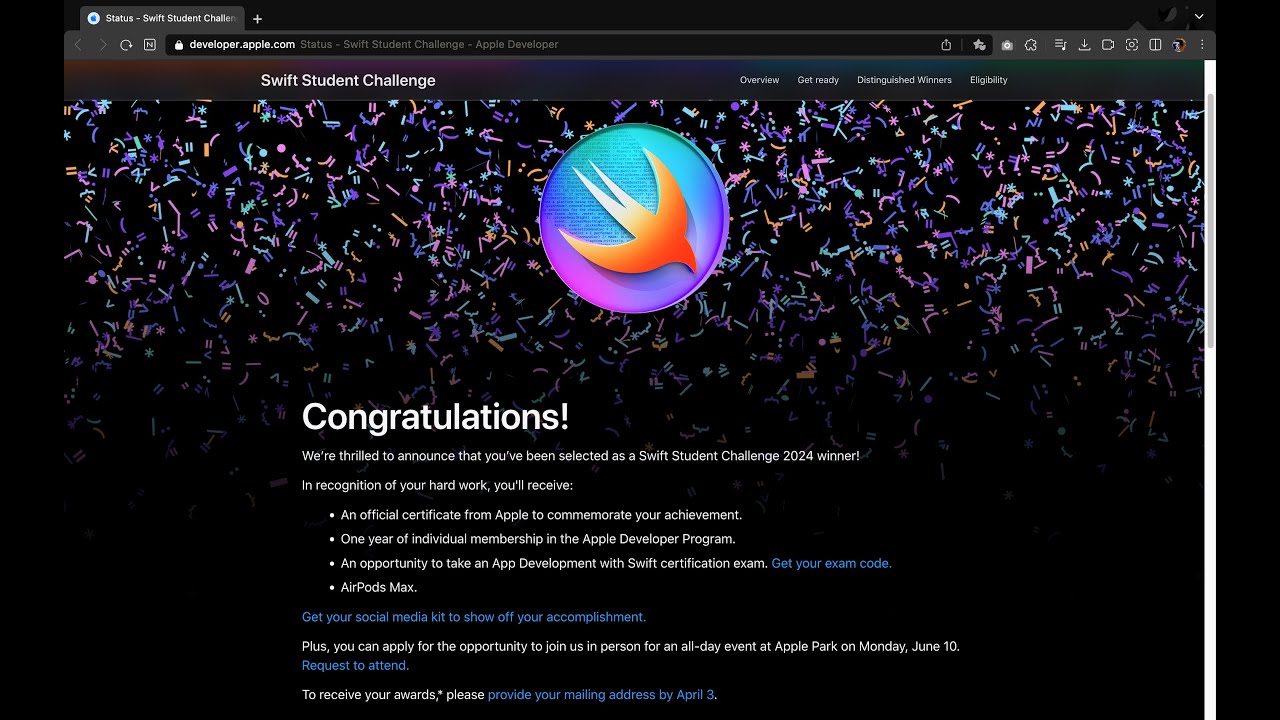Click the screen recorder video icon
The width and height of the screenshot is (1280, 720).
pyautogui.click(x=1108, y=45)
